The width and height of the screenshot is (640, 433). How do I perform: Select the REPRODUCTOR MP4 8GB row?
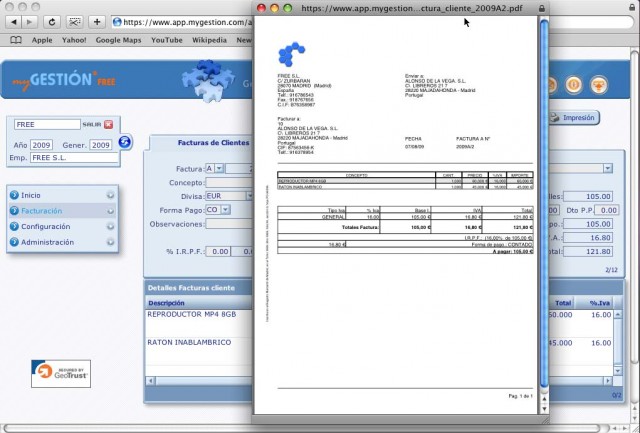[x=199, y=323]
